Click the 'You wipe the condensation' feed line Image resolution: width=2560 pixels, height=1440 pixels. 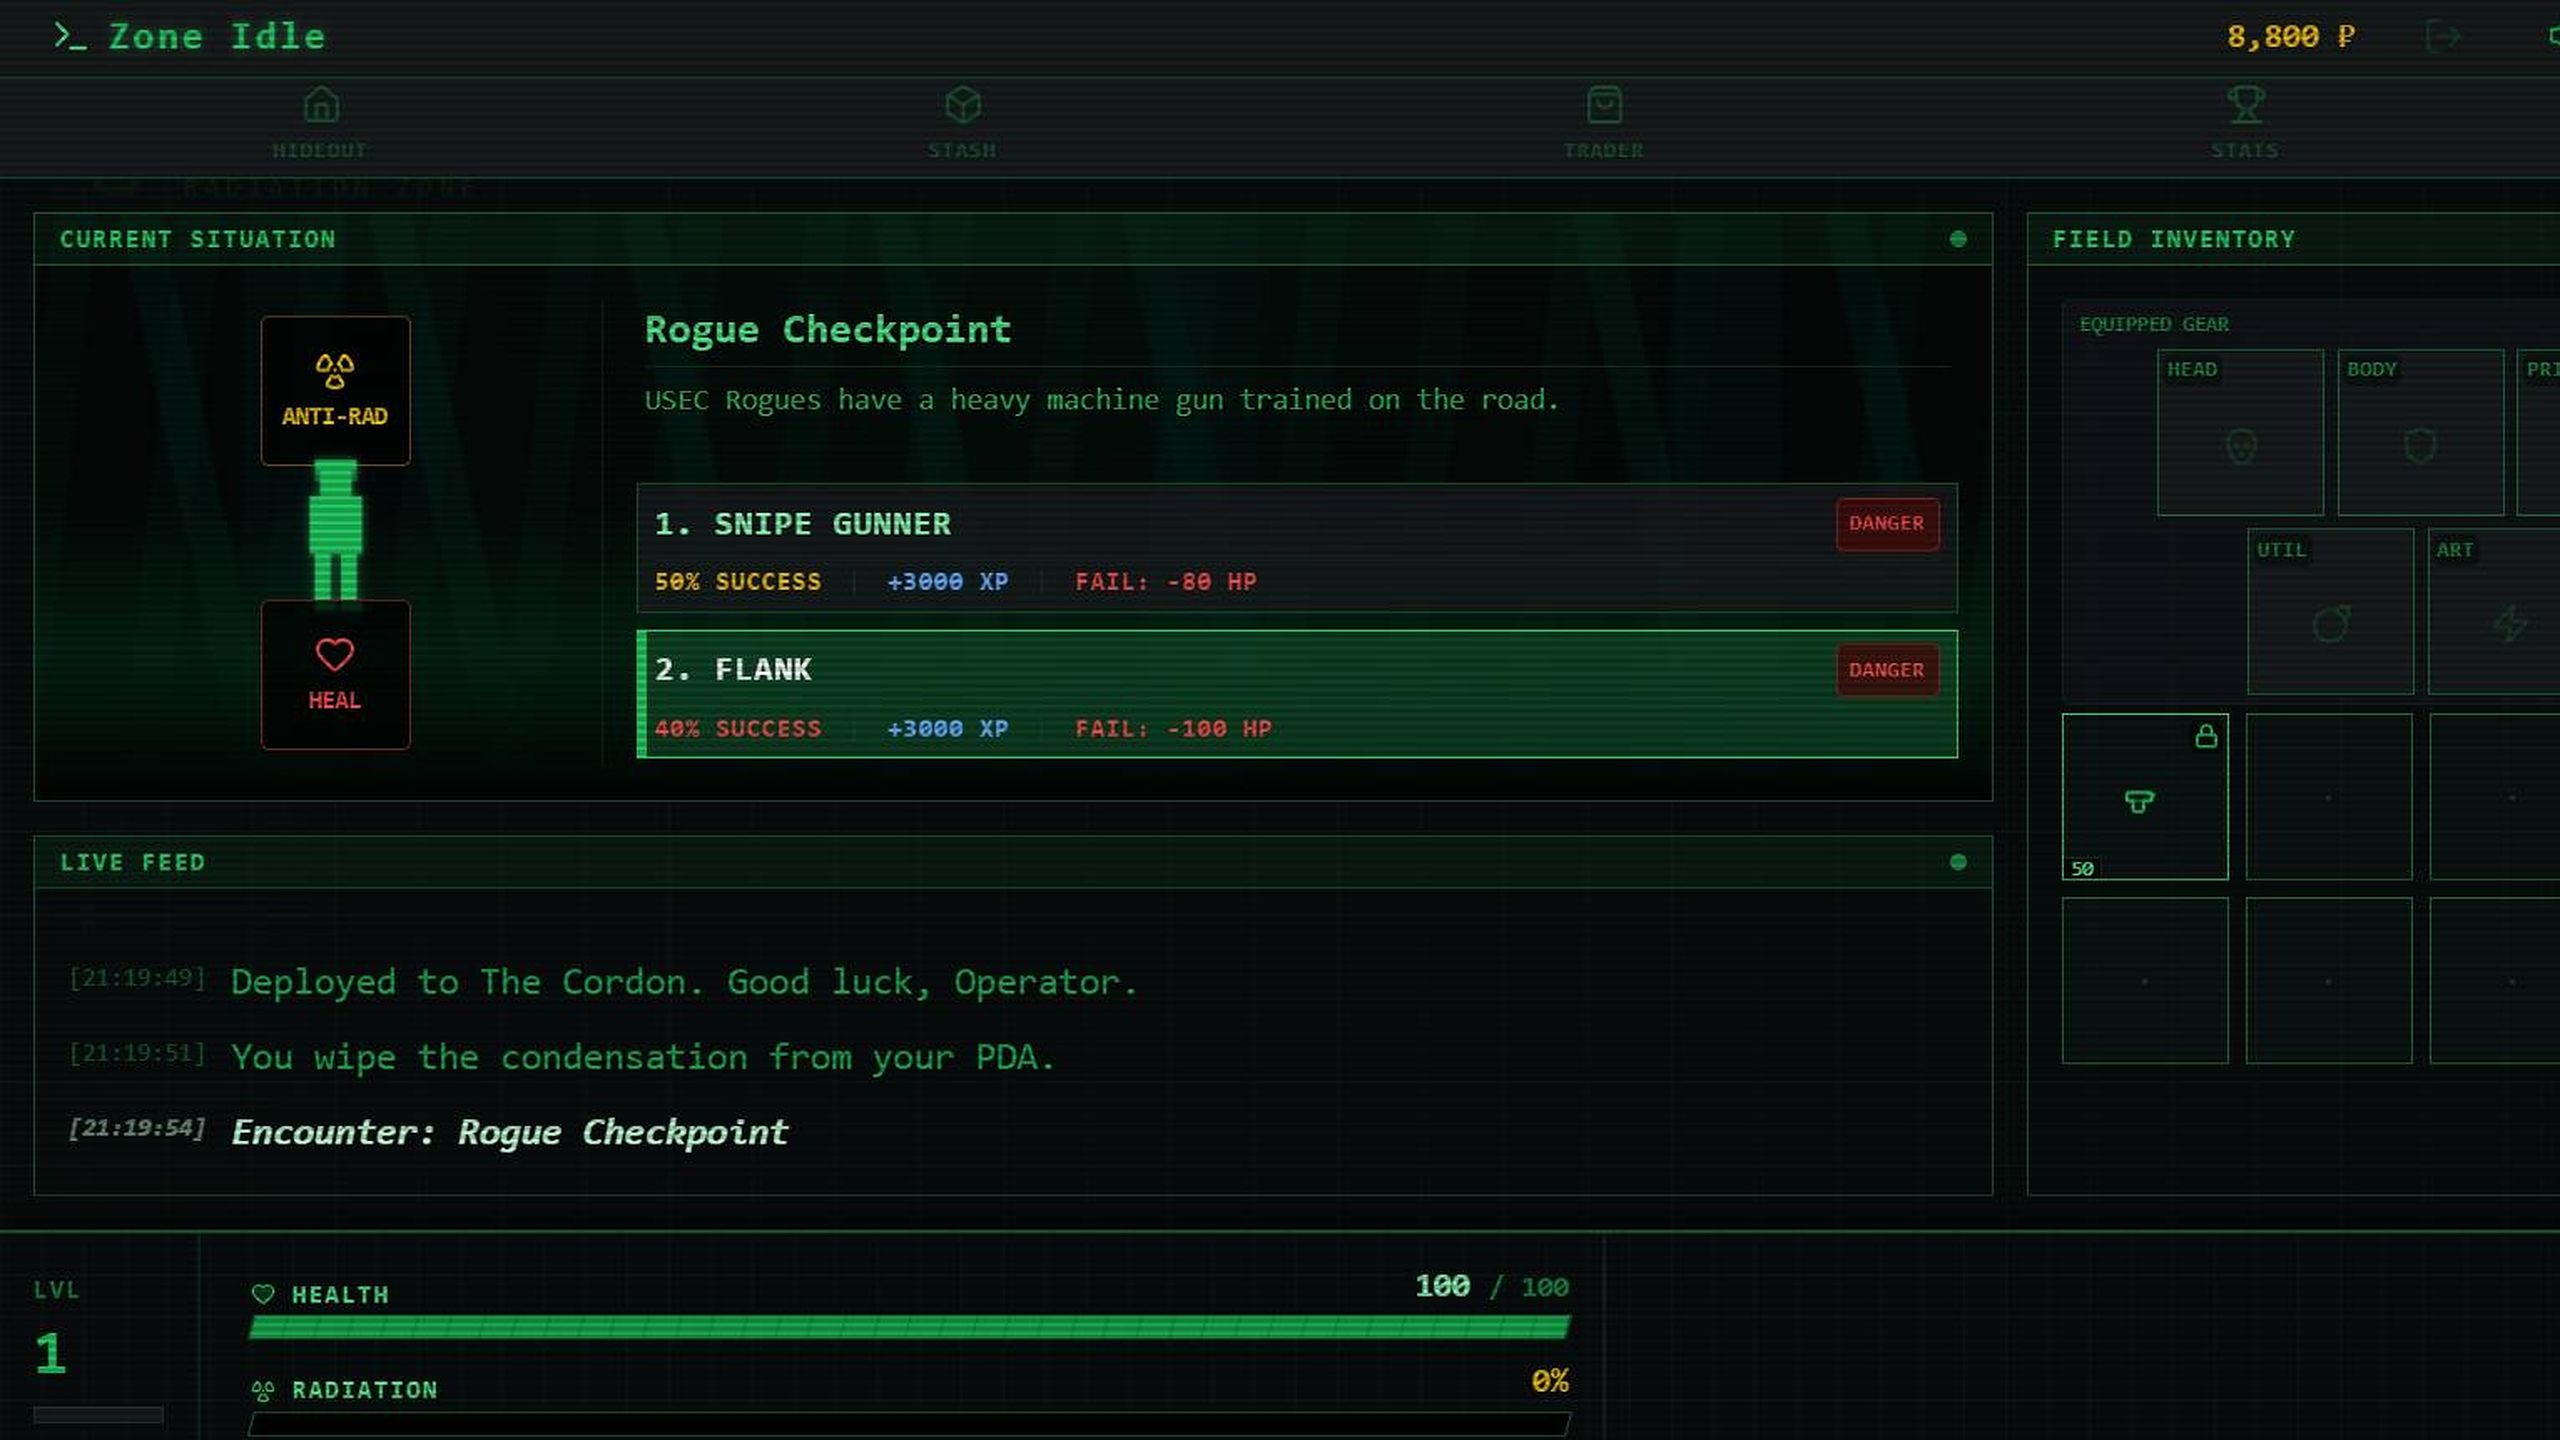click(643, 1057)
